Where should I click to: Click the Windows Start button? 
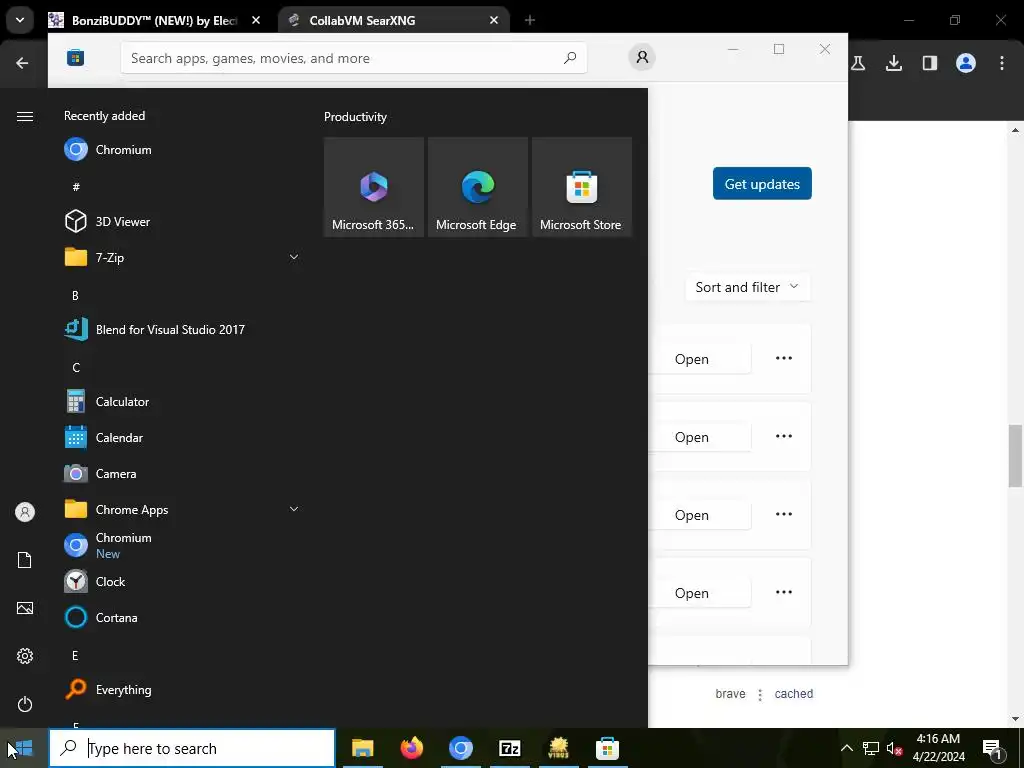tap(24, 748)
